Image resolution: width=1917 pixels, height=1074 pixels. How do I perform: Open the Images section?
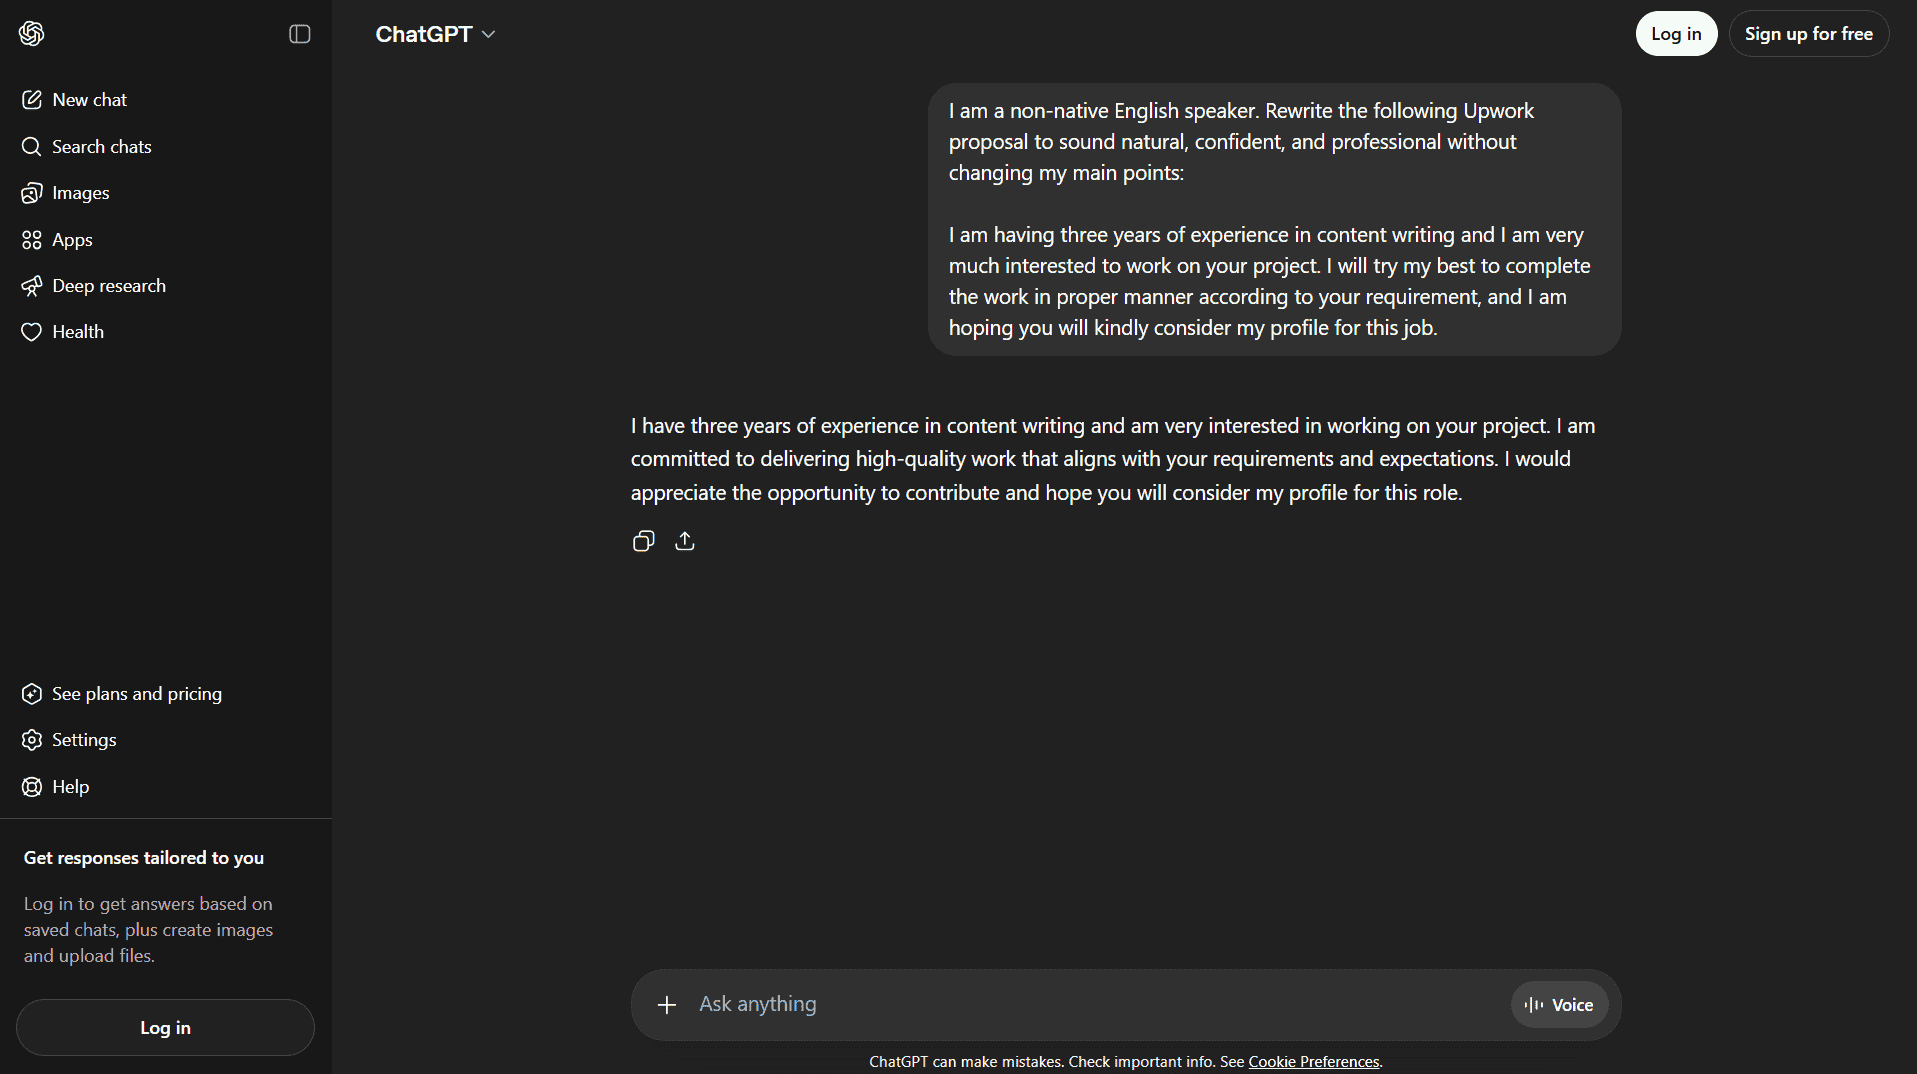pos(80,193)
